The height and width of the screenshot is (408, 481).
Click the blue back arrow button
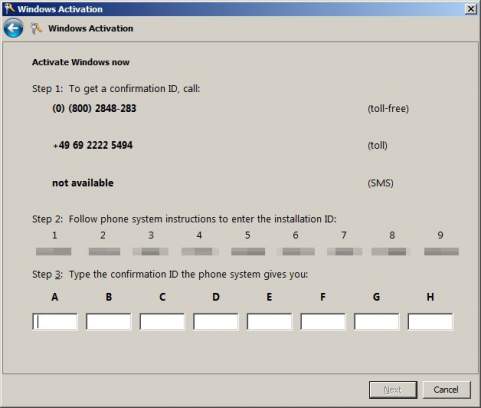(x=14, y=28)
